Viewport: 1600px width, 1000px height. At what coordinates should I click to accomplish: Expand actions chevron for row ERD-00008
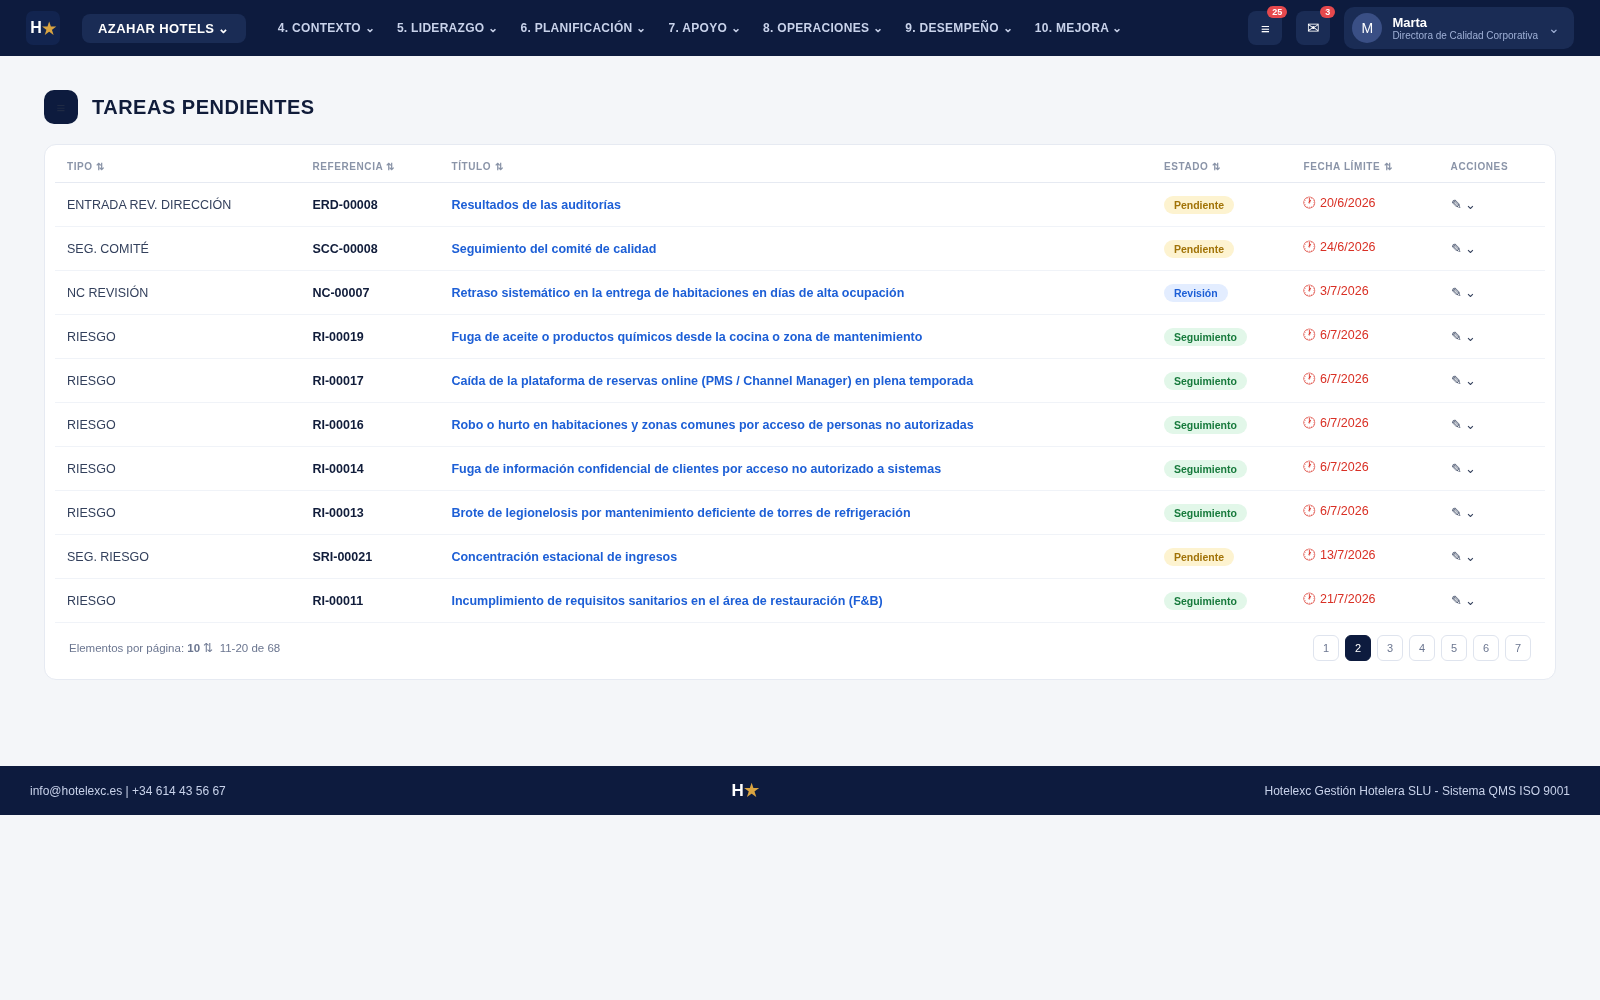[x=1470, y=205]
